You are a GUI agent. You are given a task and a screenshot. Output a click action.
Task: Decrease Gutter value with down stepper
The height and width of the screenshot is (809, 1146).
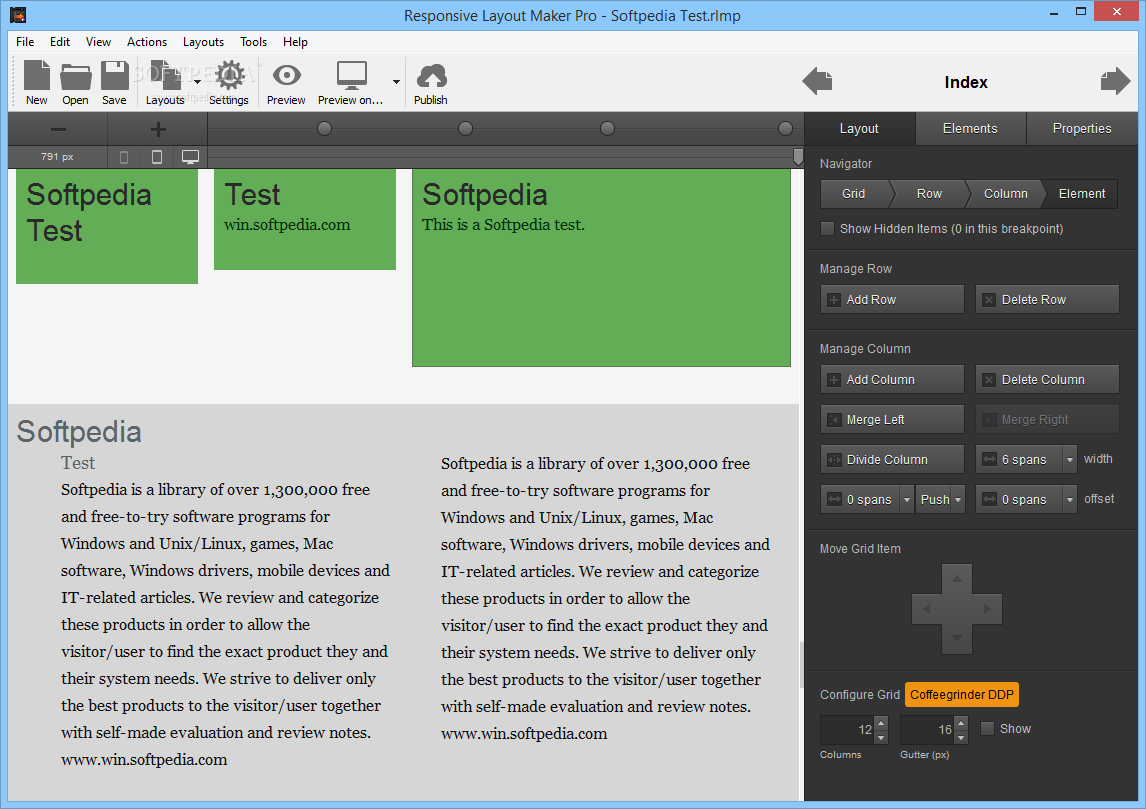(962, 737)
